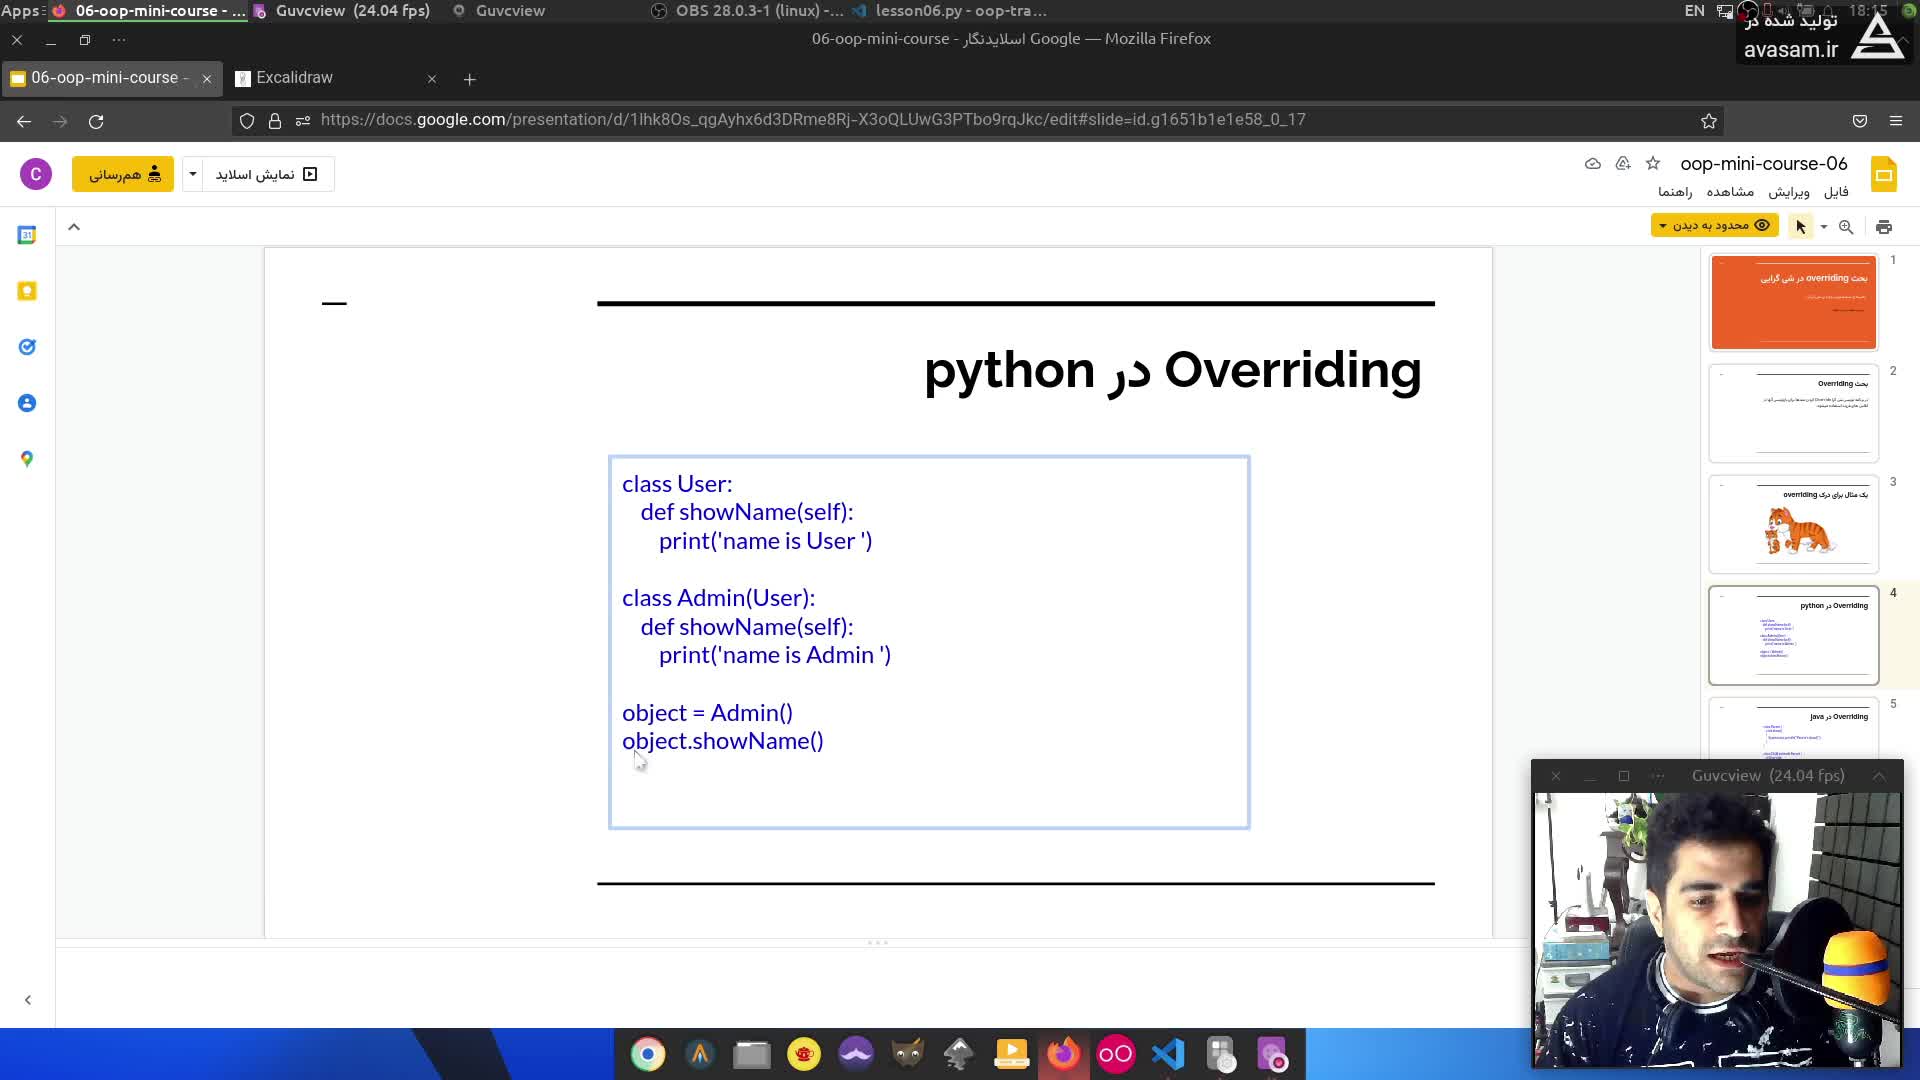Select slide 3 thumbnail with tiger
1920x1080 pixels.
coord(1793,525)
